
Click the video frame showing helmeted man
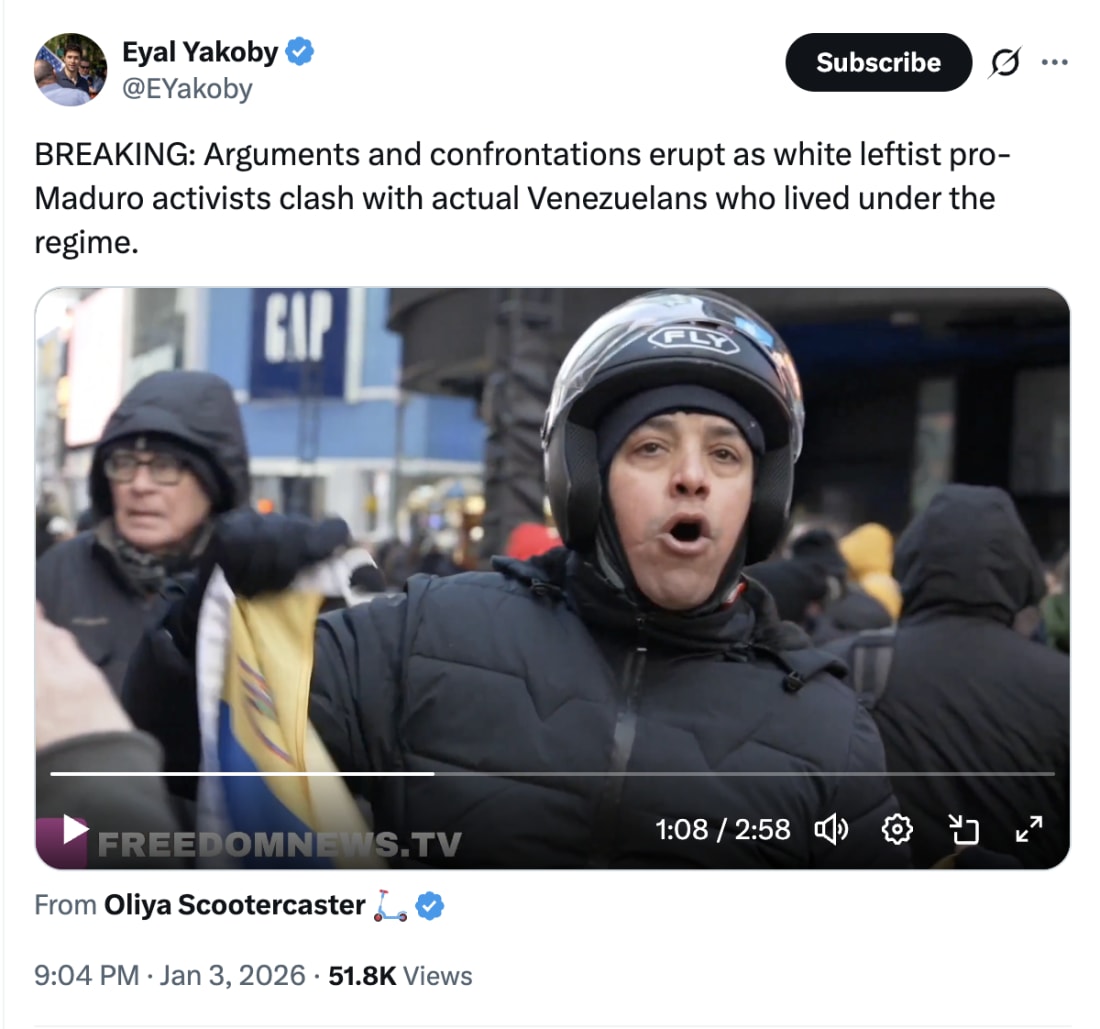(552, 533)
